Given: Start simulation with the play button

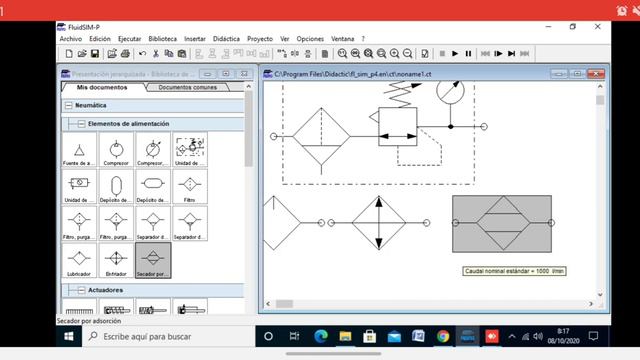Looking at the screenshot, I should (455, 53).
